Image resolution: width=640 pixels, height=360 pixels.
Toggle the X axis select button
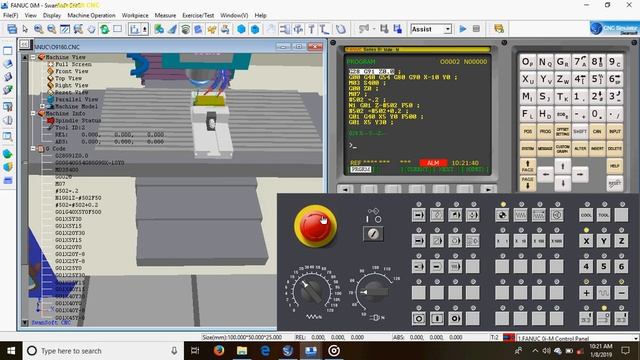[586, 241]
